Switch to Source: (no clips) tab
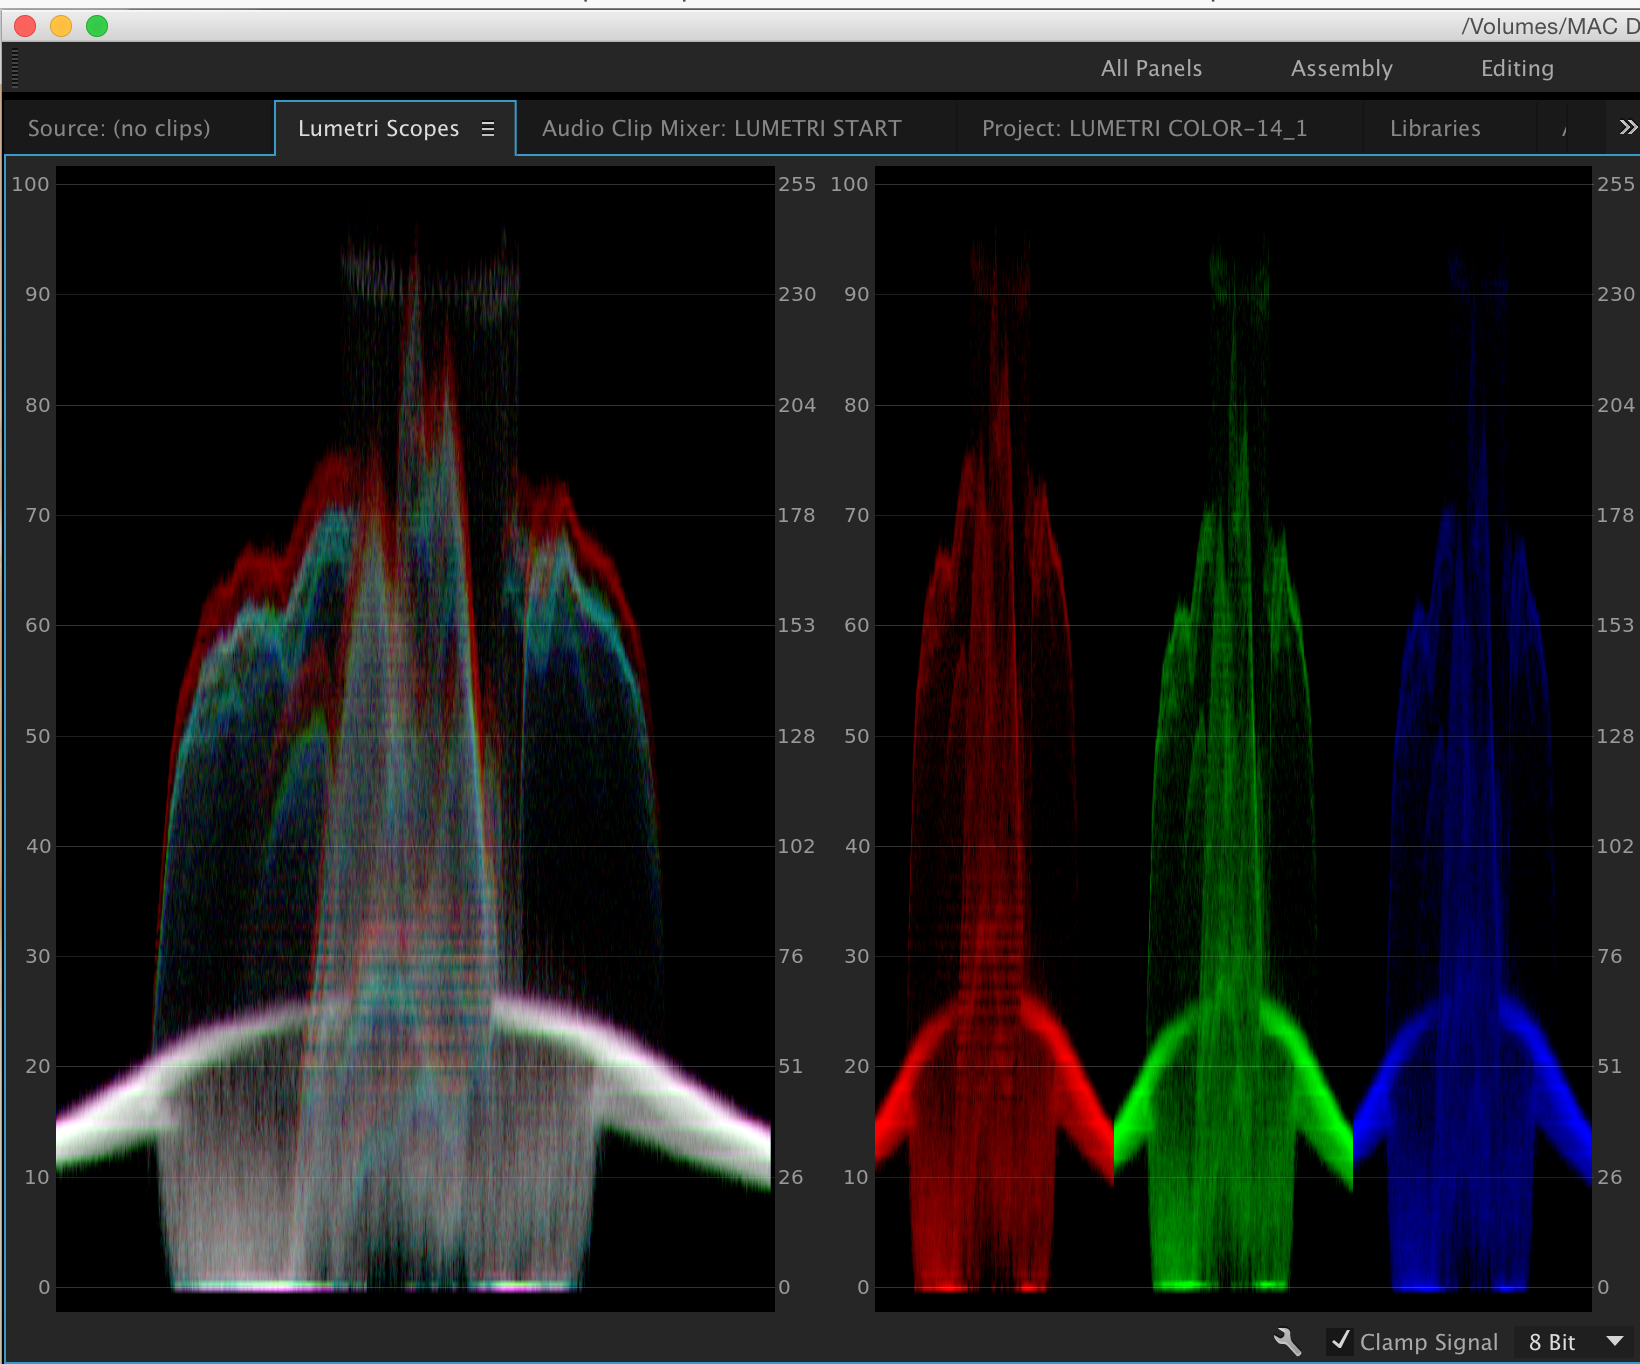The height and width of the screenshot is (1364, 1640). (119, 128)
